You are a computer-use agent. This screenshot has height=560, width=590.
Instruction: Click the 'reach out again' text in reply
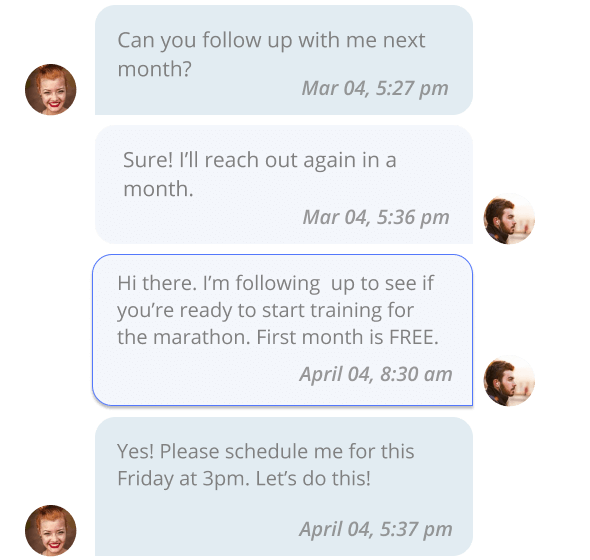(x=281, y=161)
